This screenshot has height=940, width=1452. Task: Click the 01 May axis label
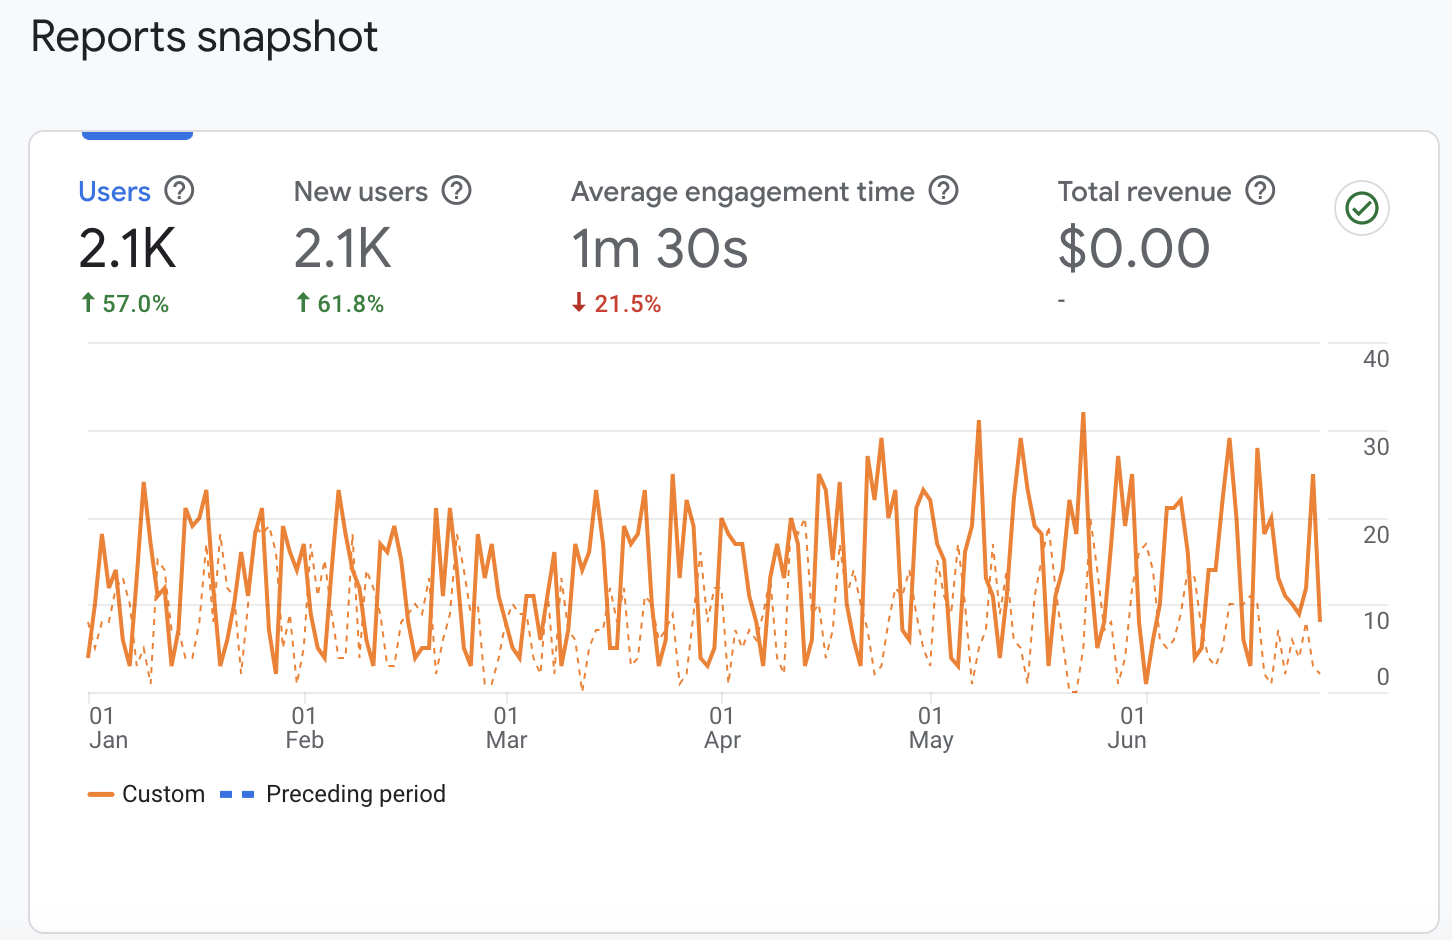pyautogui.click(x=931, y=728)
